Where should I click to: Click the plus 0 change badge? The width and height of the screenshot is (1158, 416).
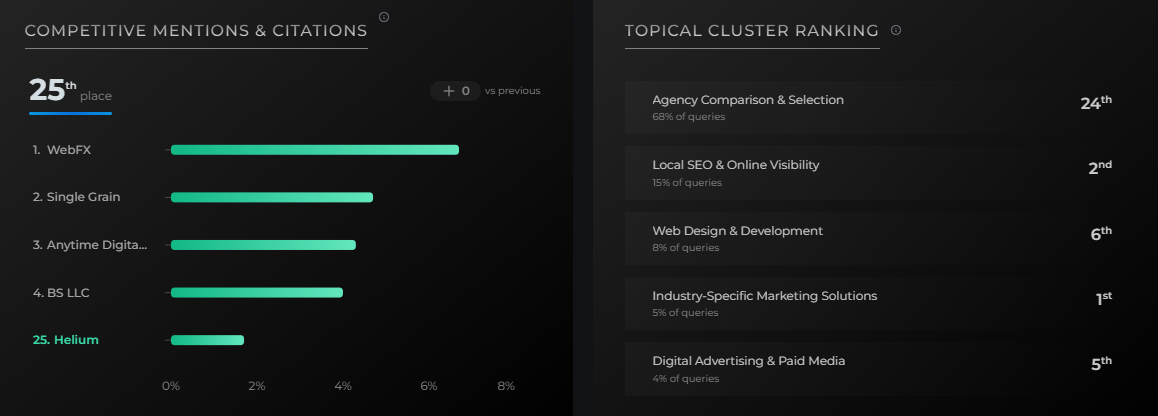(x=456, y=91)
